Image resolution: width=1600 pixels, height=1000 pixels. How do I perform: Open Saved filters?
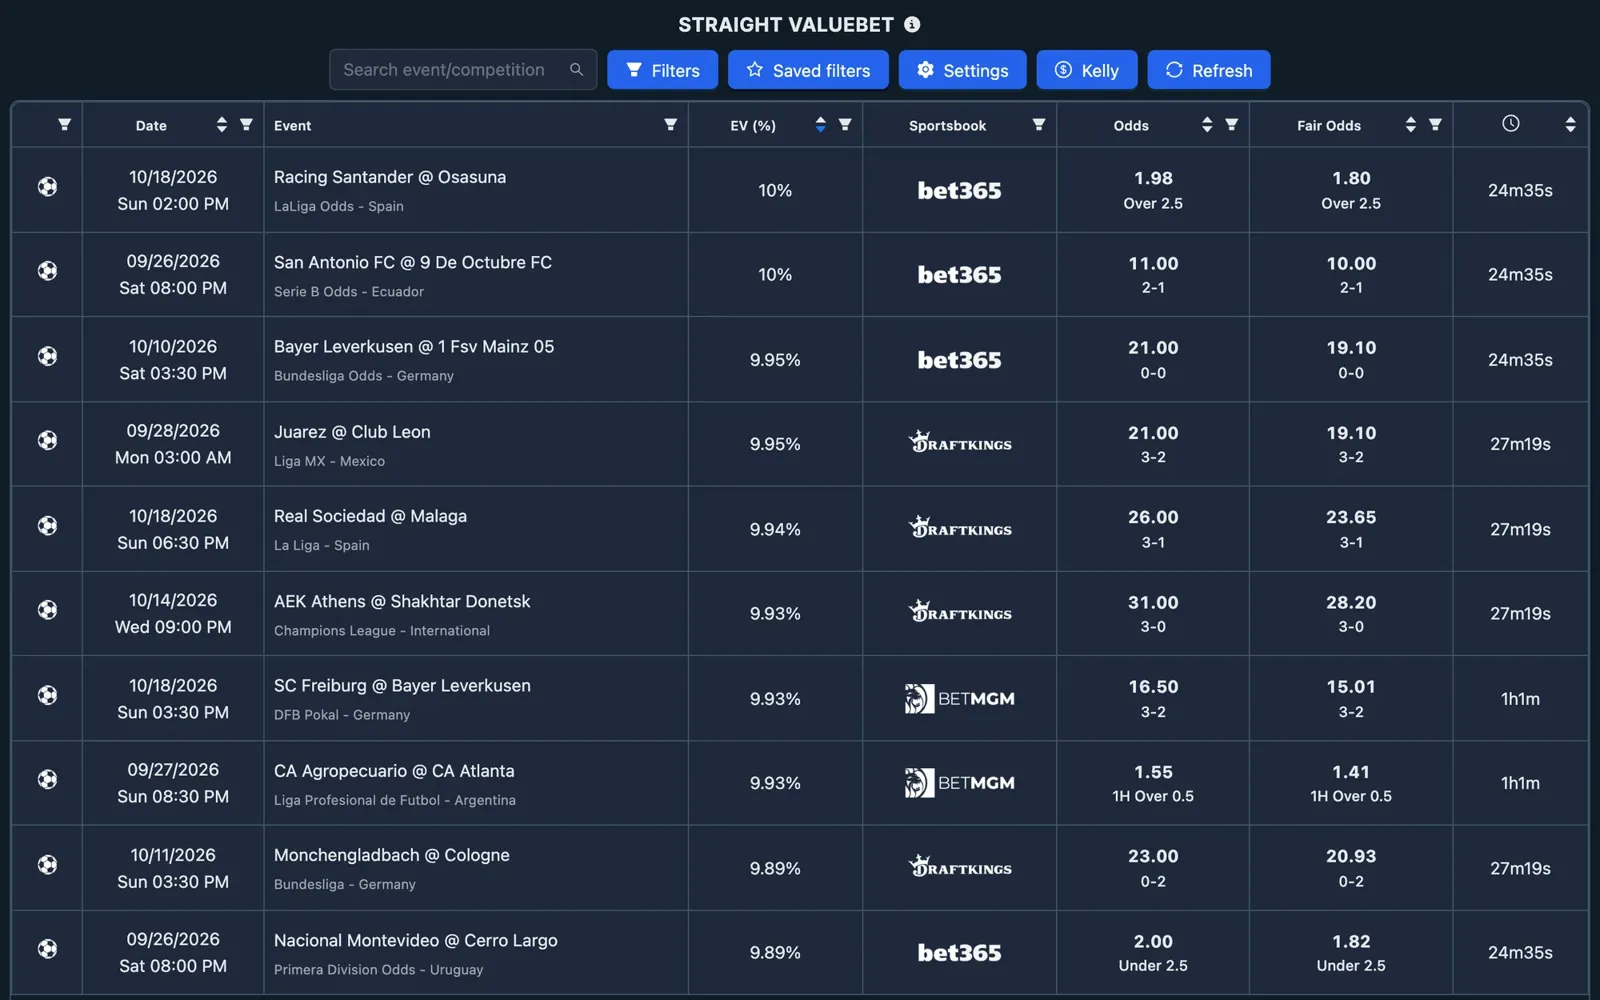[x=808, y=70]
